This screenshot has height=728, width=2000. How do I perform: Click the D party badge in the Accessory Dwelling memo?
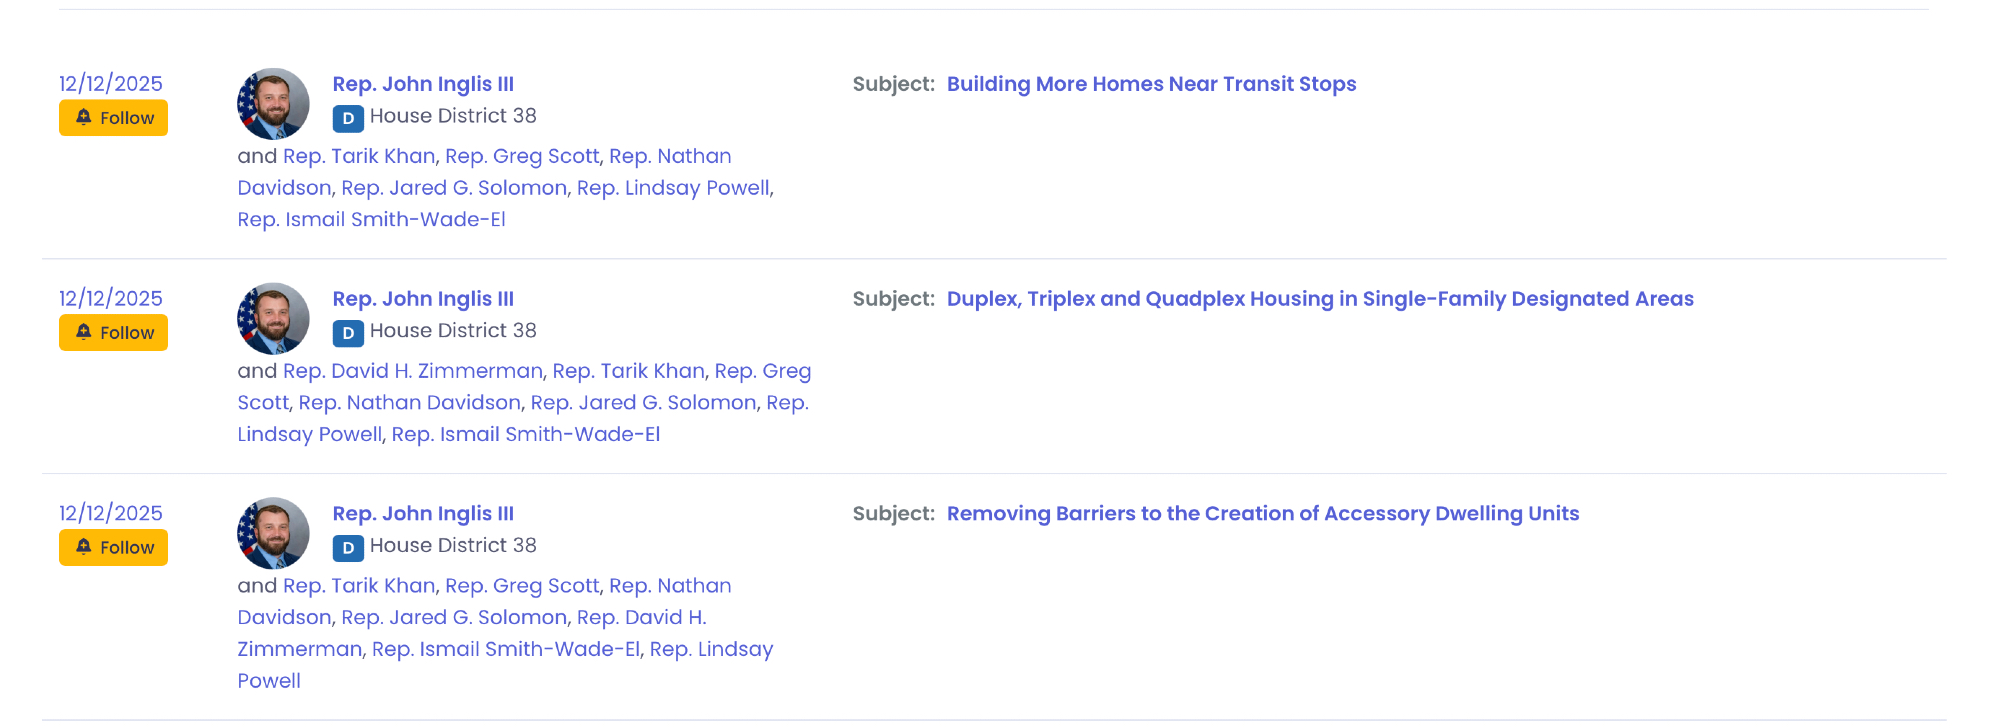tap(347, 548)
